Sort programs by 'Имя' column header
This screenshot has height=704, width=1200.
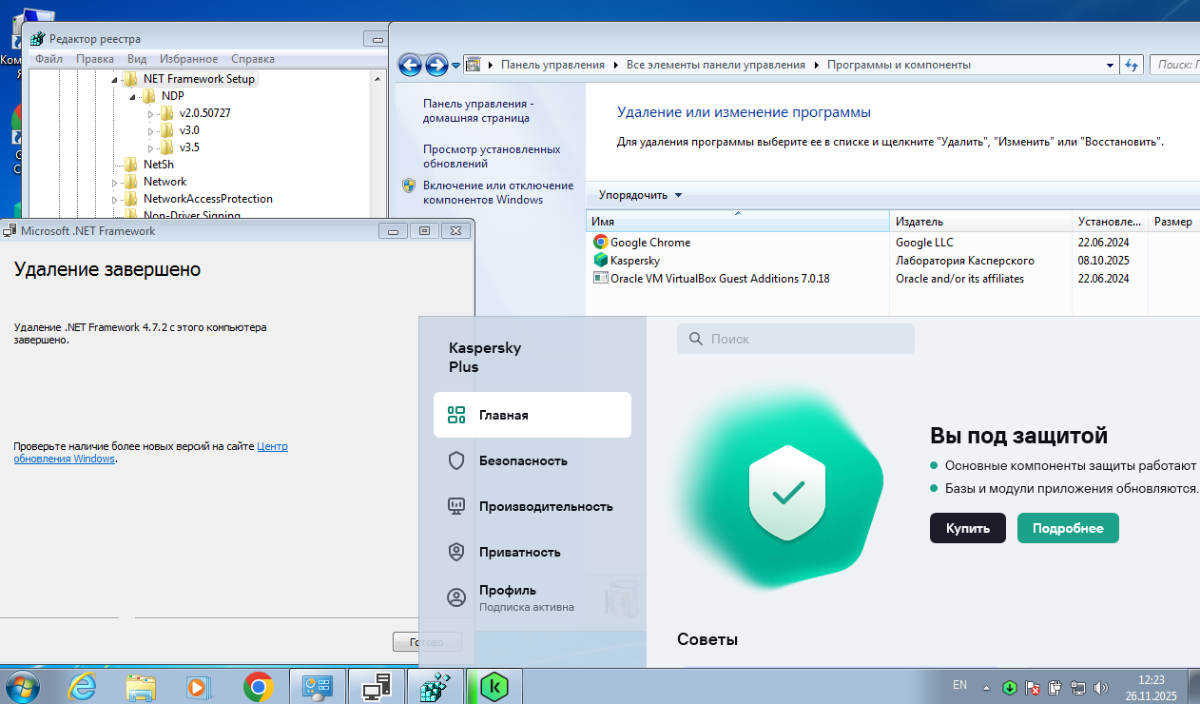pos(738,222)
